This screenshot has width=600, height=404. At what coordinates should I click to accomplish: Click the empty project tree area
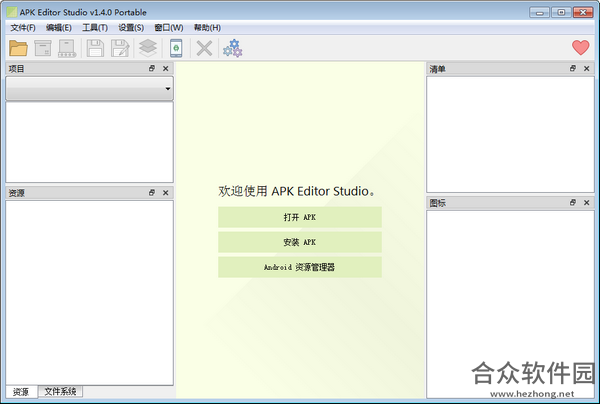(x=90, y=142)
